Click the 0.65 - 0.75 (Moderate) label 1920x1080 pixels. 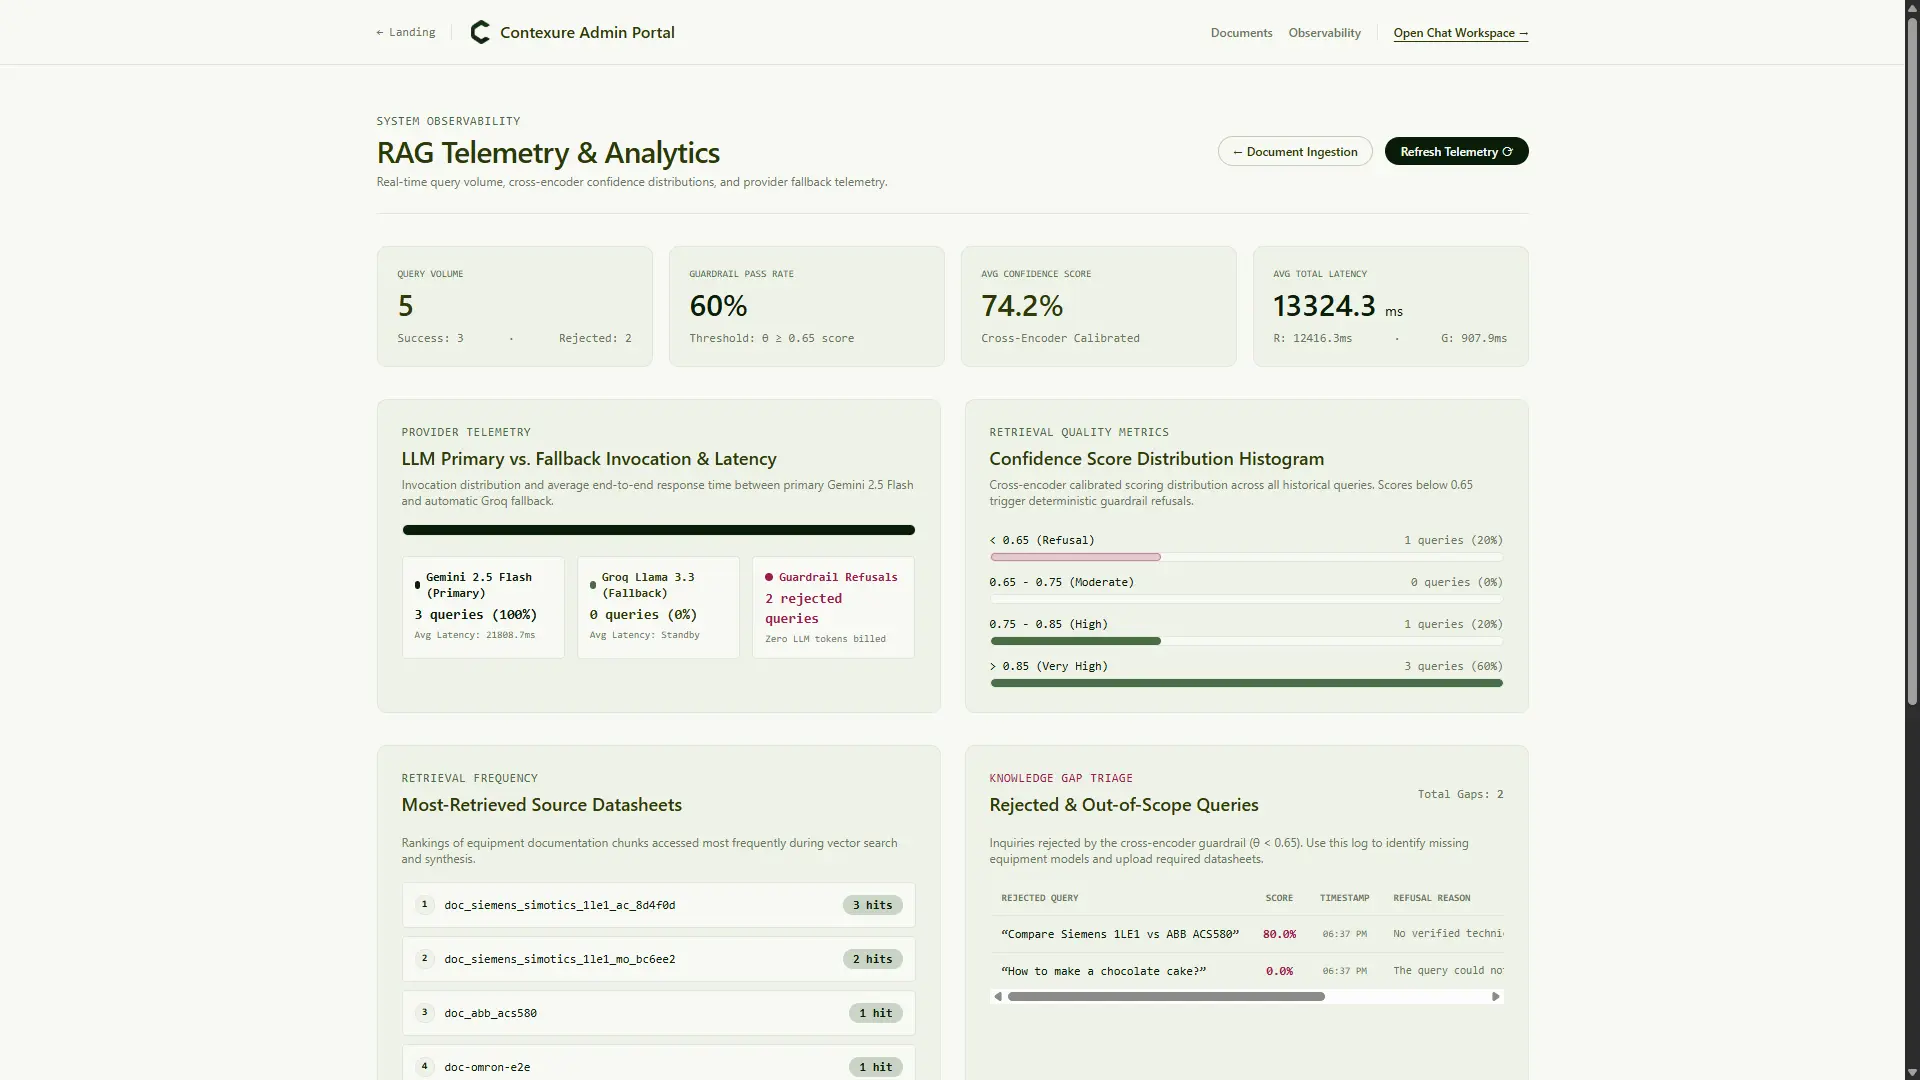[x=1061, y=582]
